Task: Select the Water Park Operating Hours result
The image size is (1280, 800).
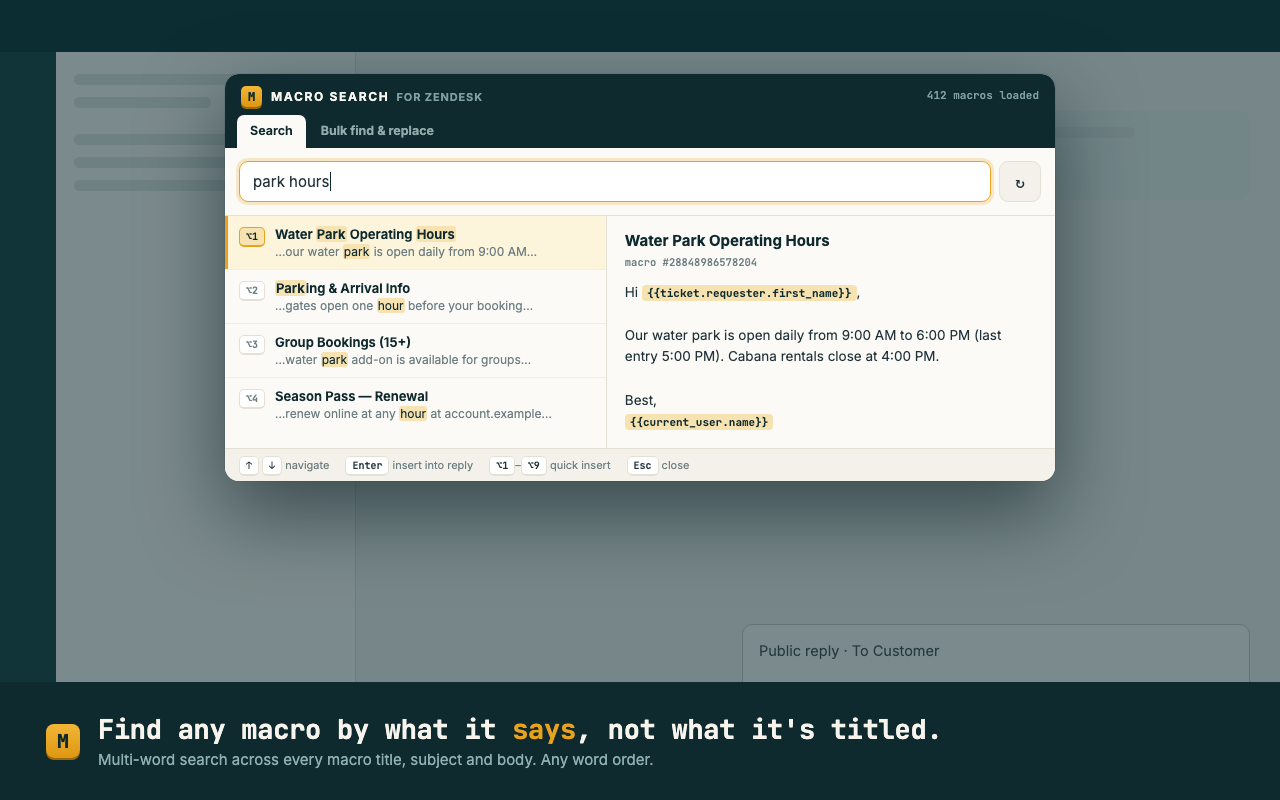Action: (x=416, y=243)
